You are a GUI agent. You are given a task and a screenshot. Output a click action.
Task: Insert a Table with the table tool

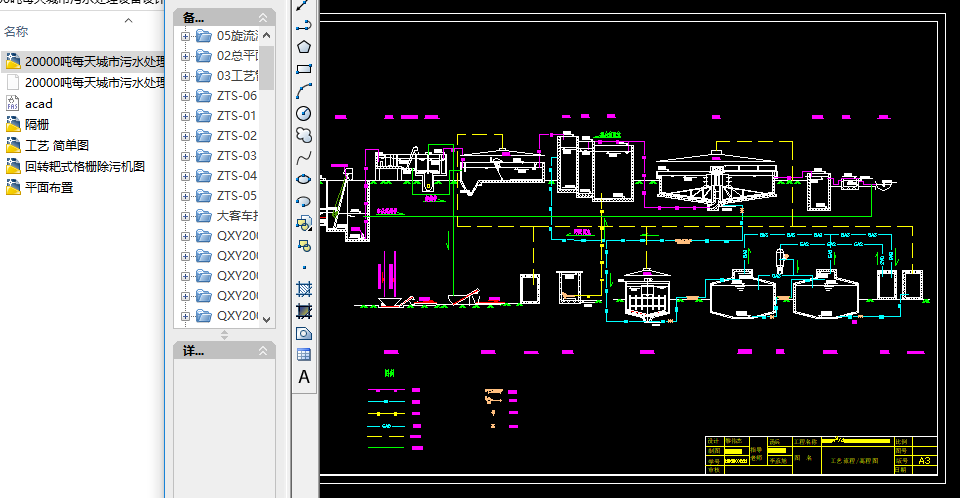(304, 355)
